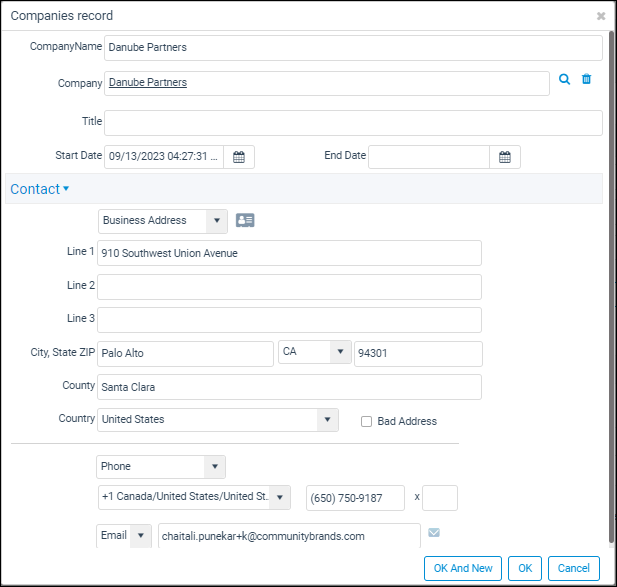Click the OK And New button

coord(463,568)
